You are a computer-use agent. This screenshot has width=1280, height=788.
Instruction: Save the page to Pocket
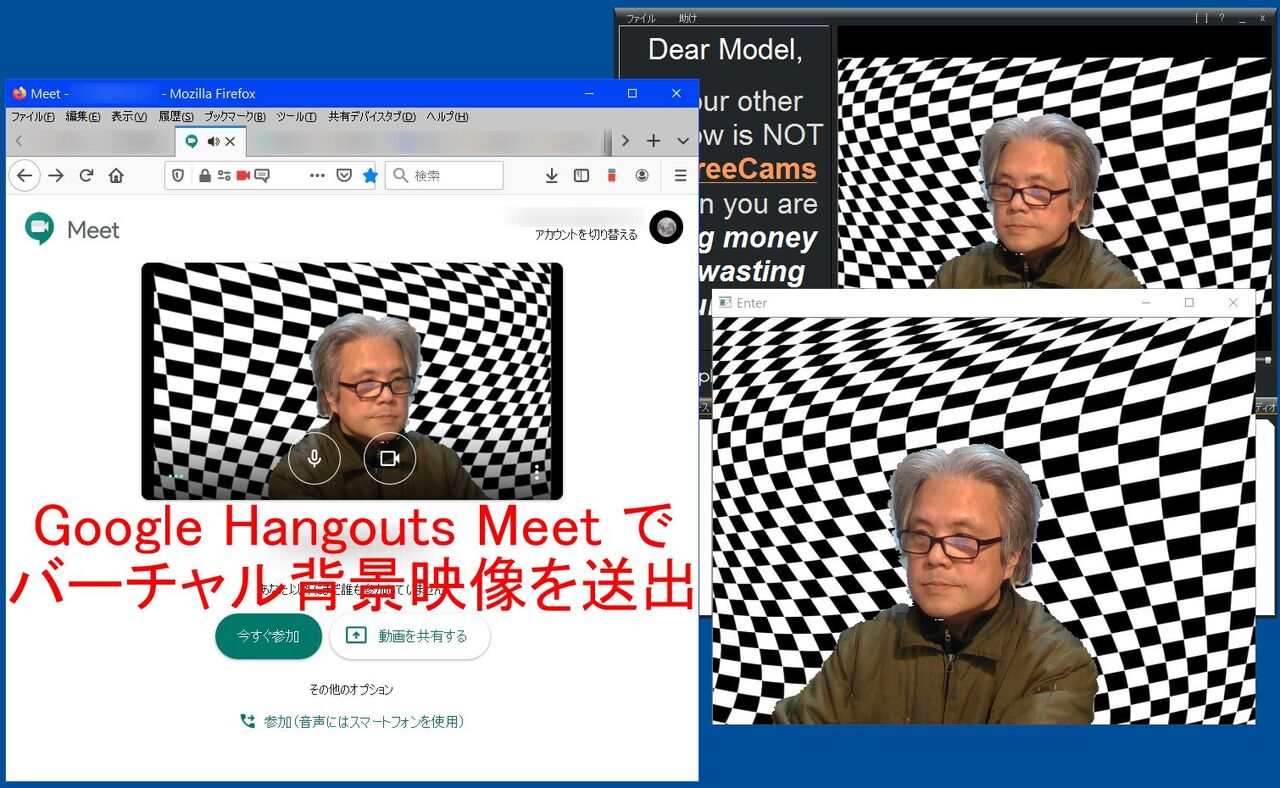344,175
